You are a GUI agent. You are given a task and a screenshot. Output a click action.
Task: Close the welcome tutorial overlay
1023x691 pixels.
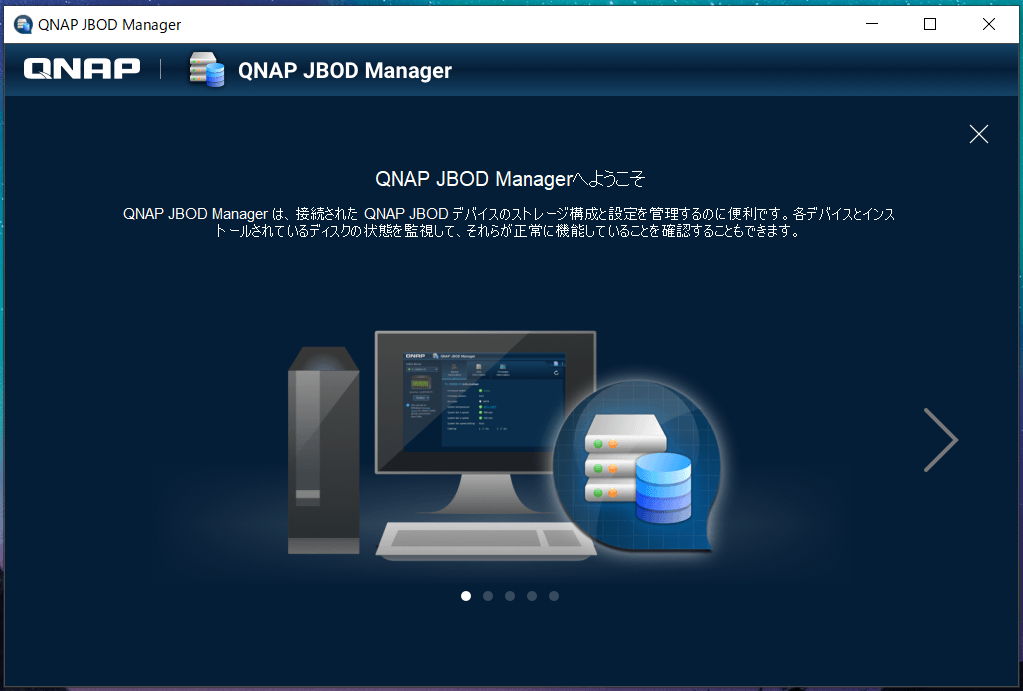[x=979, y=134]
